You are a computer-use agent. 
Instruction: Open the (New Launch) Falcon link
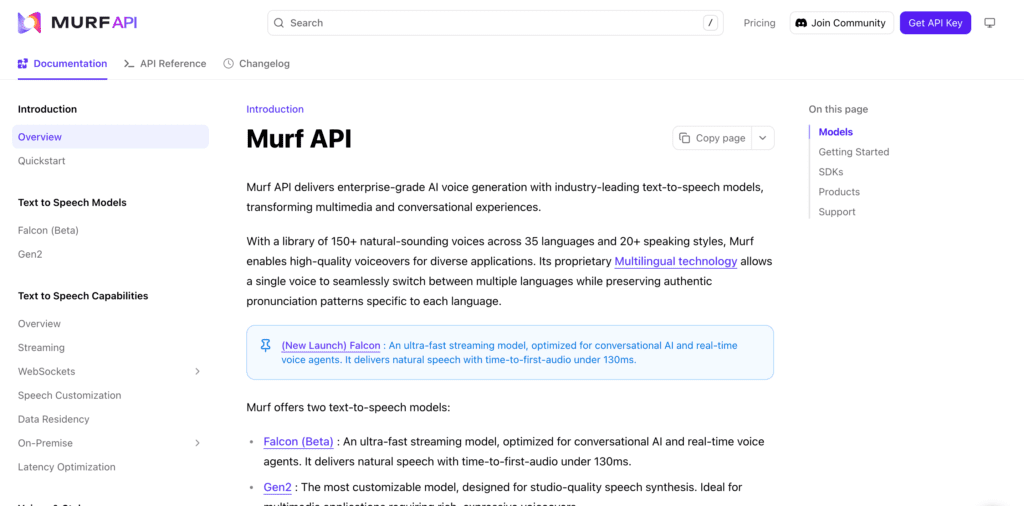[330, 345]
